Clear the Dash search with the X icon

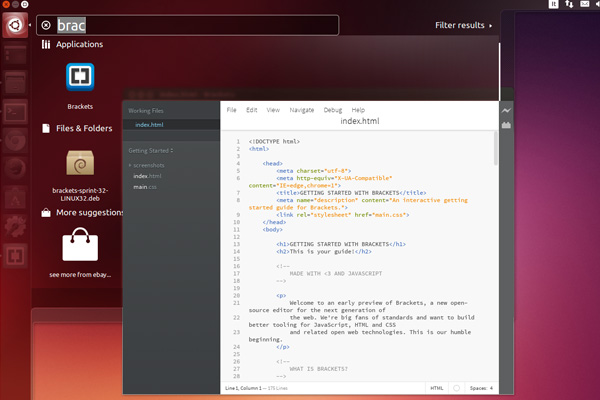tap(46, 25)
